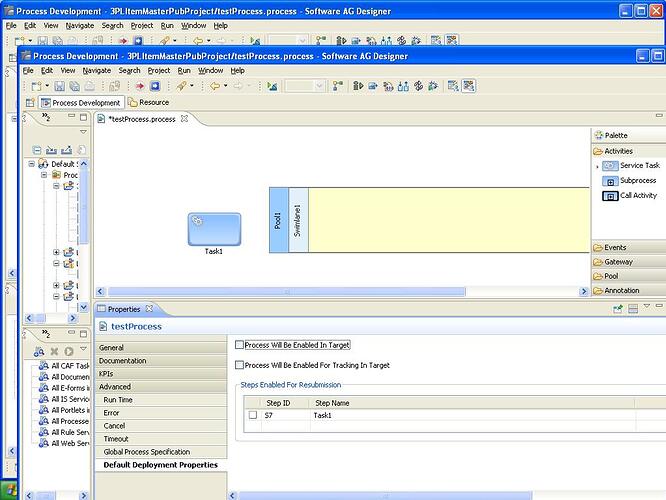Image resolution: width=666 pixels, height=500 pixels.
Task: Open the navigator panel view menu triangle
Action: click(x=83, y=132)
